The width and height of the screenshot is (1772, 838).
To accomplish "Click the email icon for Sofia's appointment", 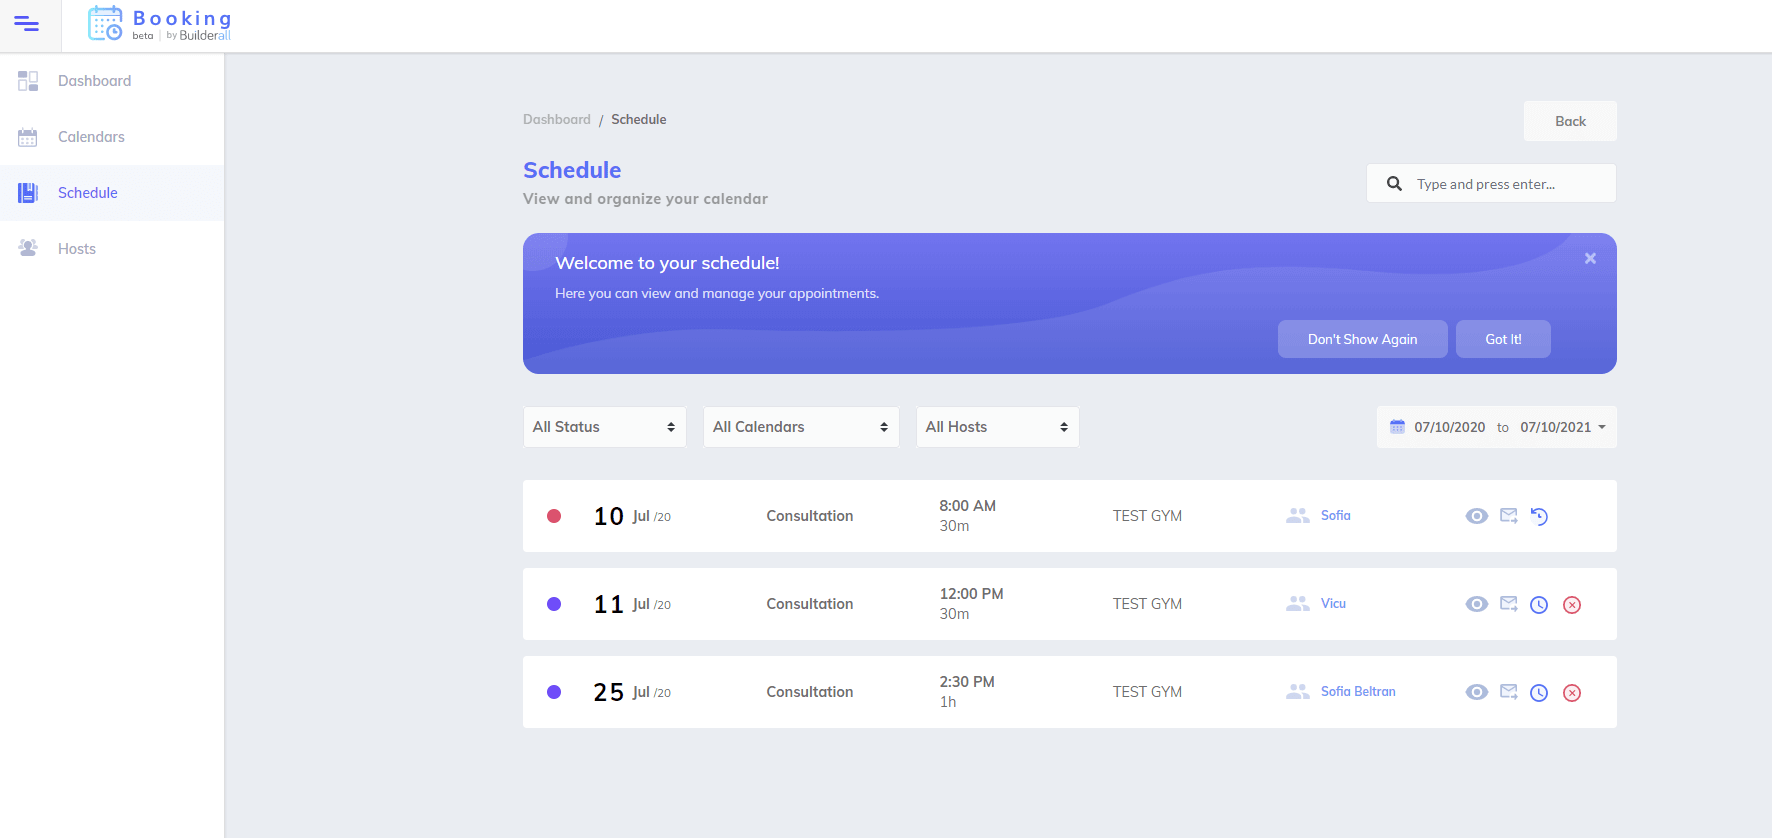I will [1509, 516].
